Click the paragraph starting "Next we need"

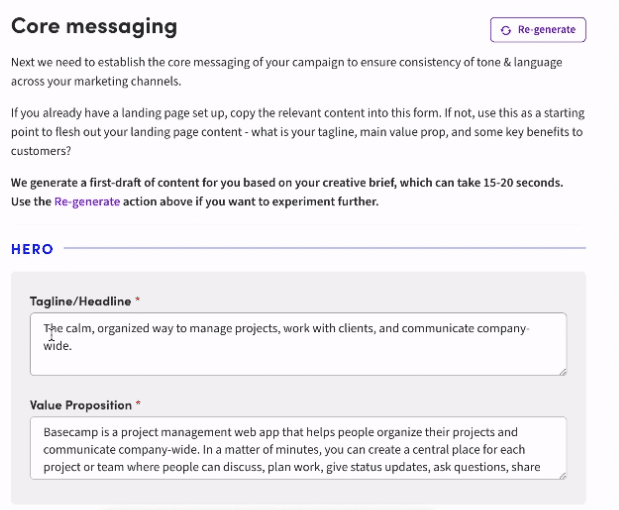286,71
